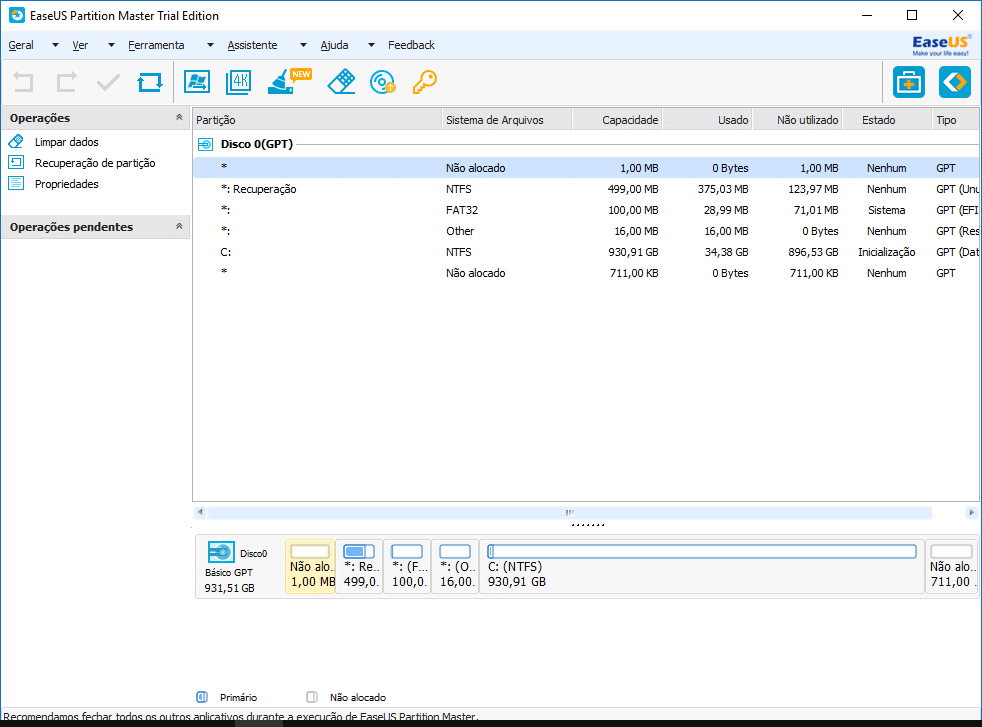Screen dimensions: 982x727
Task: Click the license key activation icon
Action: (x=425, y=82)
